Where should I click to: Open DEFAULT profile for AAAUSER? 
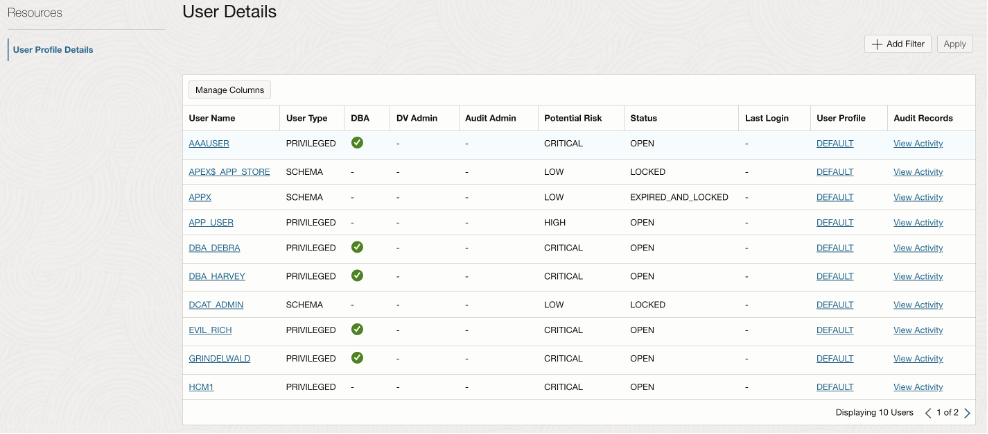click(x=835, y=144)
